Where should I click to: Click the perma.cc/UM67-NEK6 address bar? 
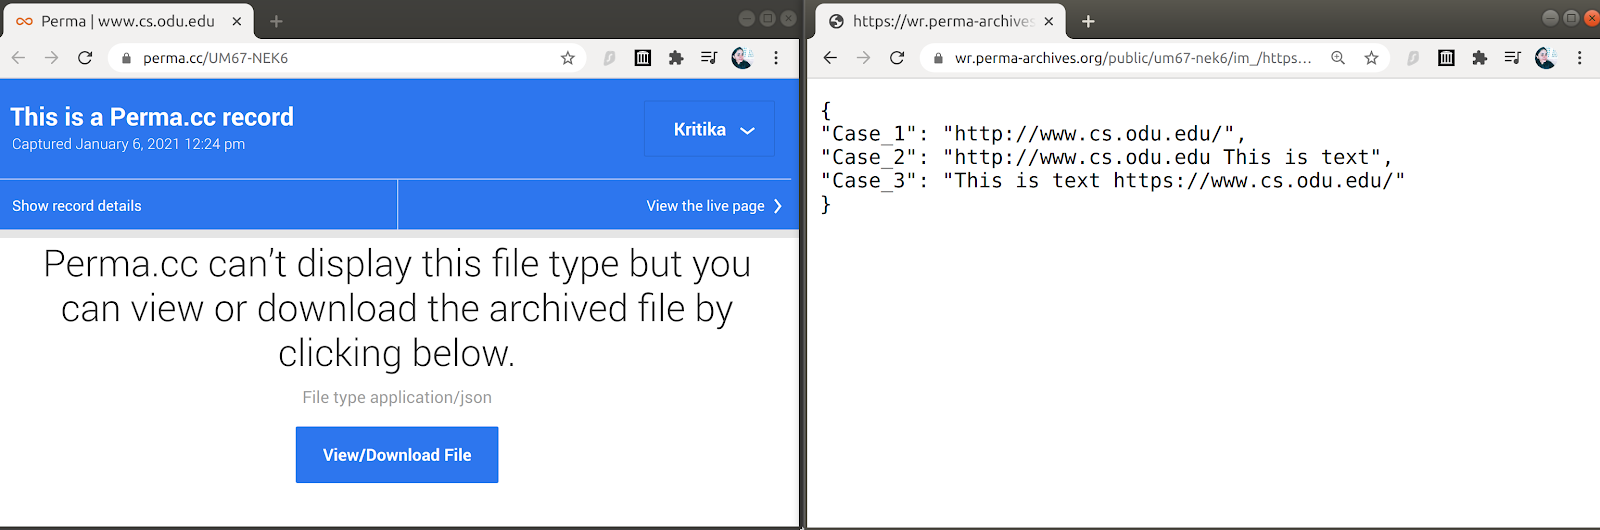(x=345, y=58)
